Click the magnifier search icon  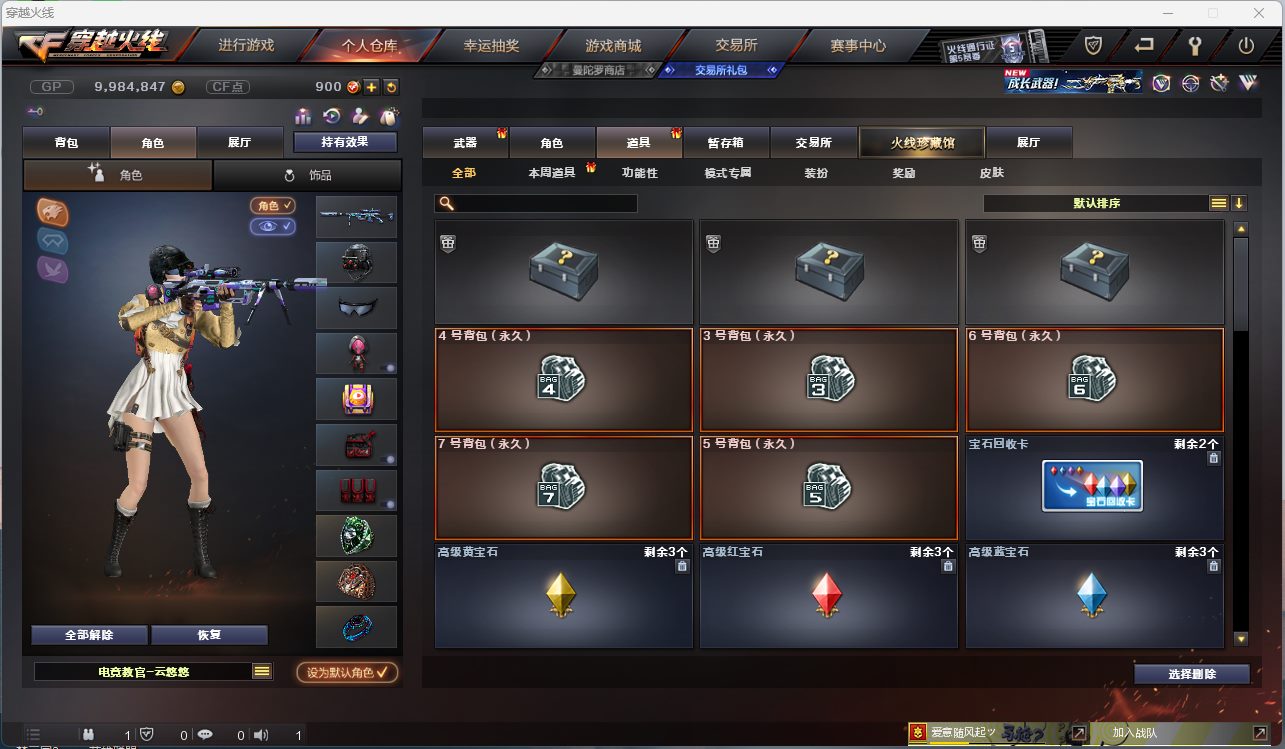447,203
